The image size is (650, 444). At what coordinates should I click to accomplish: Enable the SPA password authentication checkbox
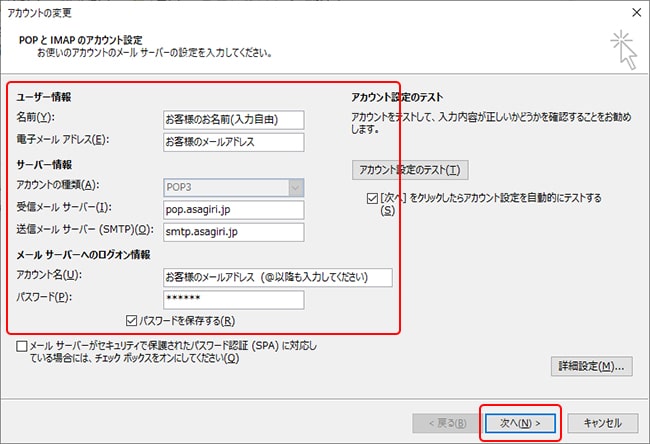click(22, 345)
